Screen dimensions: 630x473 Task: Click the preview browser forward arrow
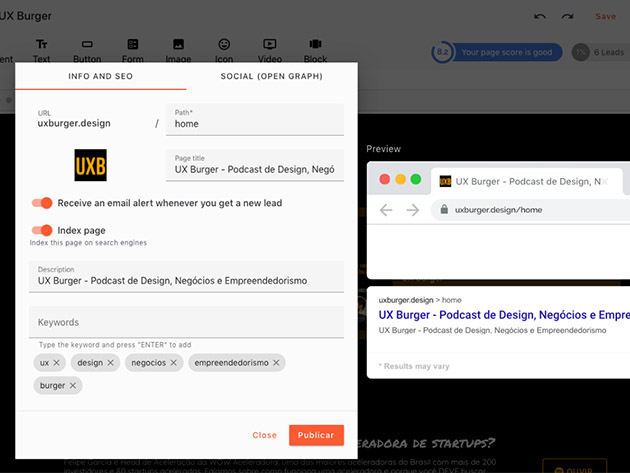(x=413, y=210)
